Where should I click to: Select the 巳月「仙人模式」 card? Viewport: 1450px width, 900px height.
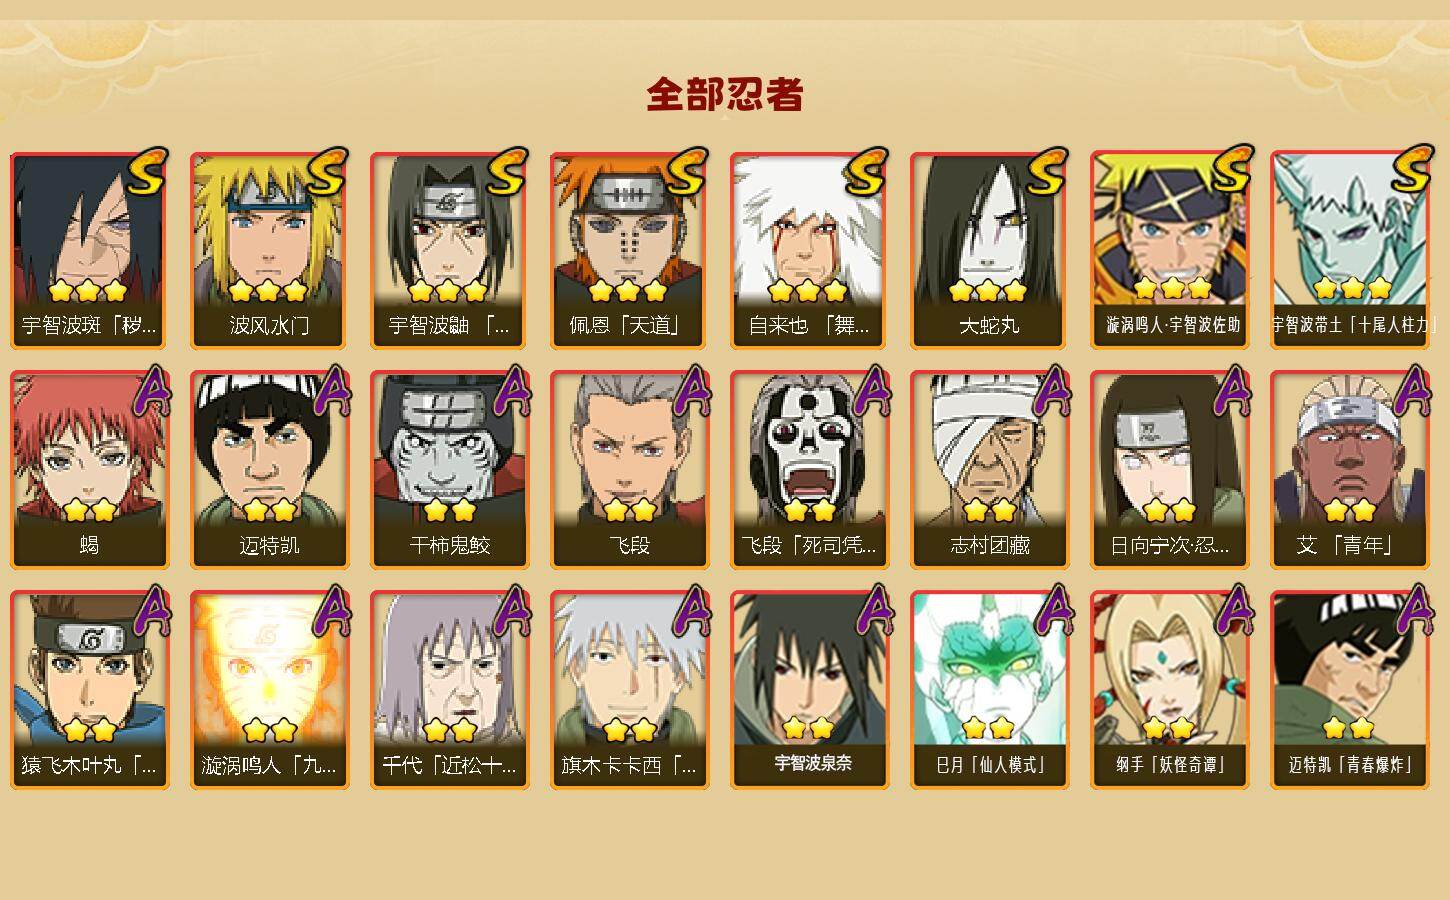tap(989, 690)
